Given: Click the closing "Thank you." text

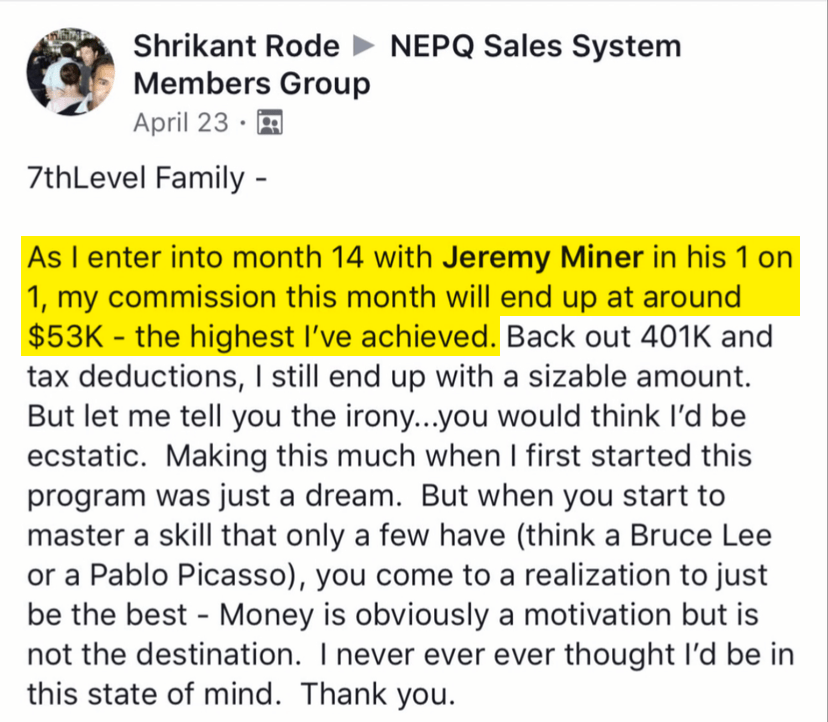Looking at the screenshot, I should (x=378, y=694).
